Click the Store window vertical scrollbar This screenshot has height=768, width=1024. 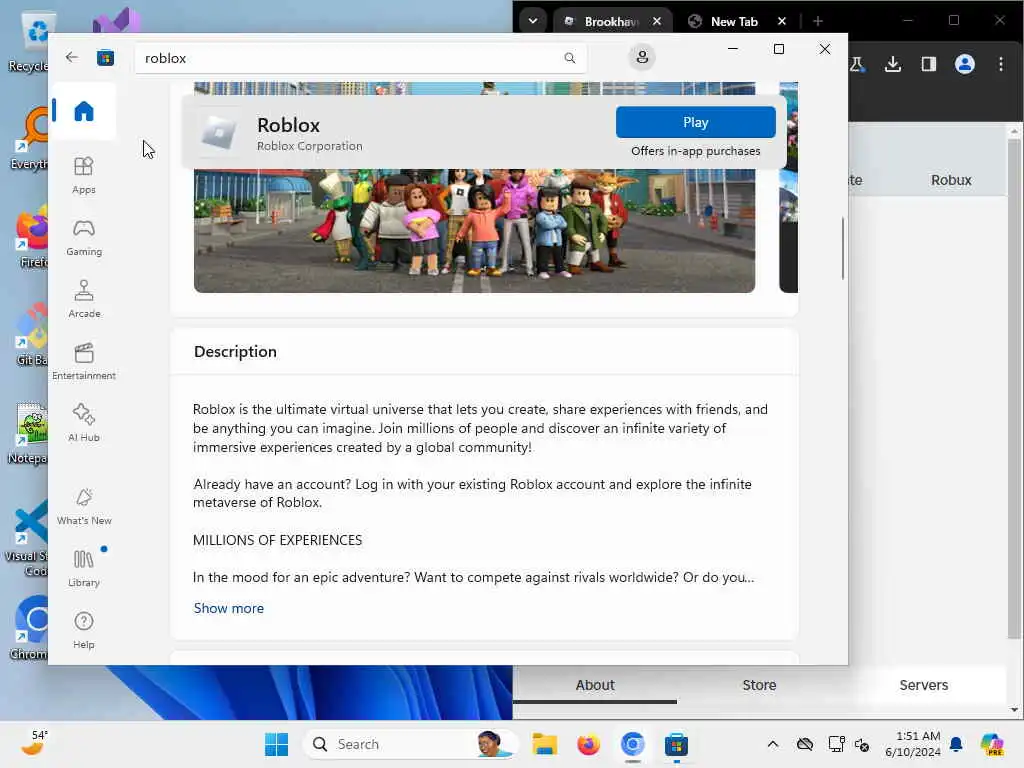point(842,248)
